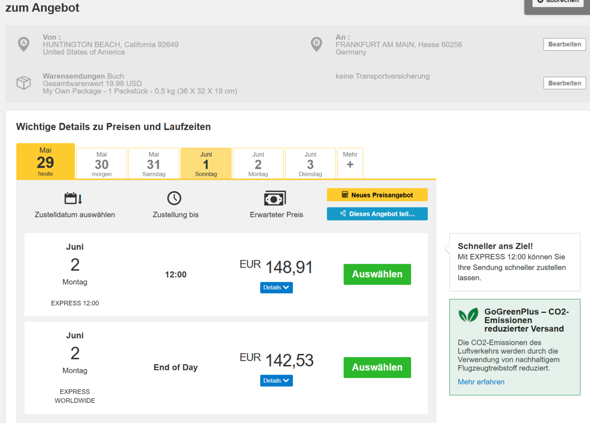590x423 pixels.
Task: Click the clock Zustellung bis icon
Action: (x=174, y=198)
